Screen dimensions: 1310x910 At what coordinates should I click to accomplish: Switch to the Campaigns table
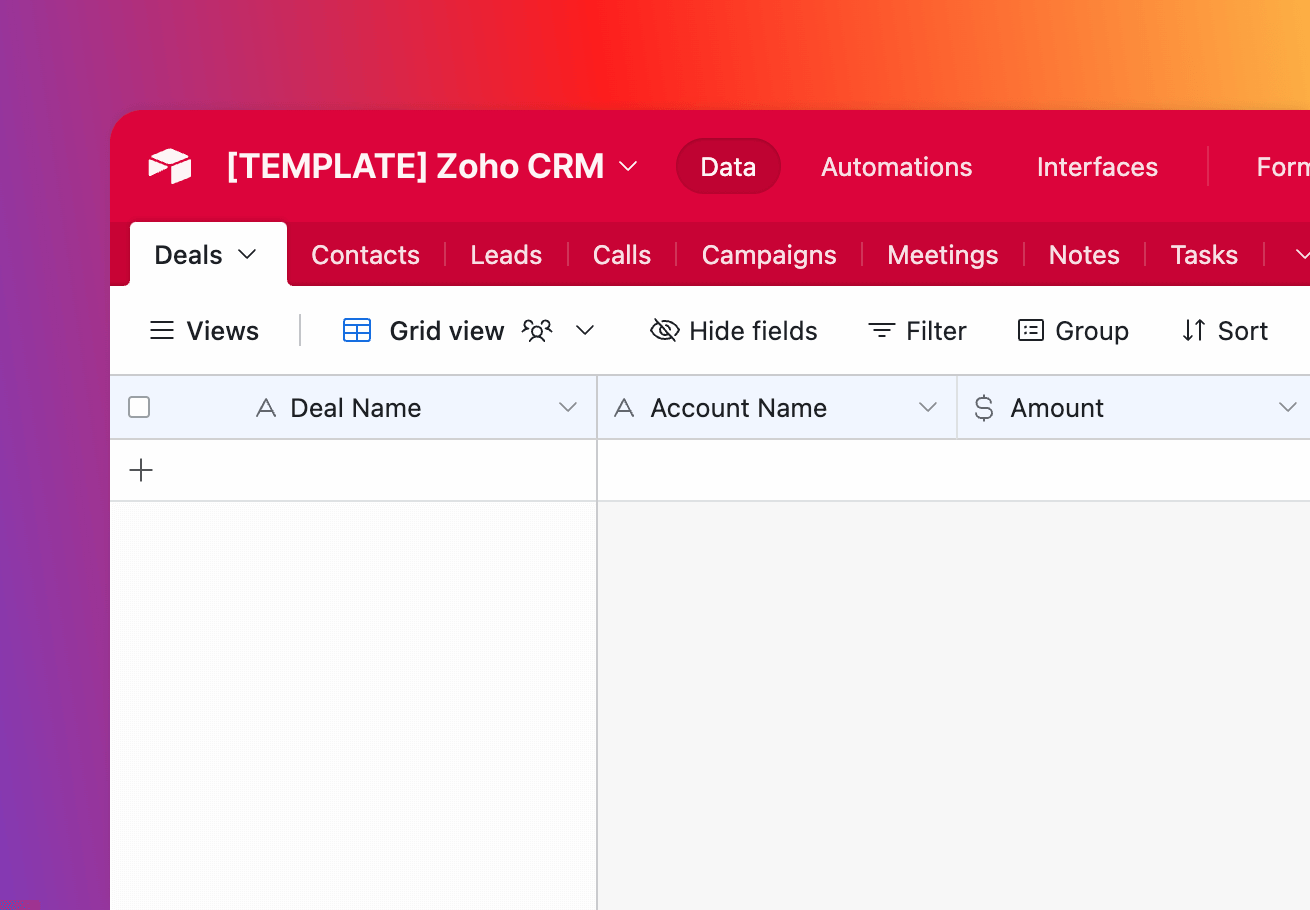[769, 255]
